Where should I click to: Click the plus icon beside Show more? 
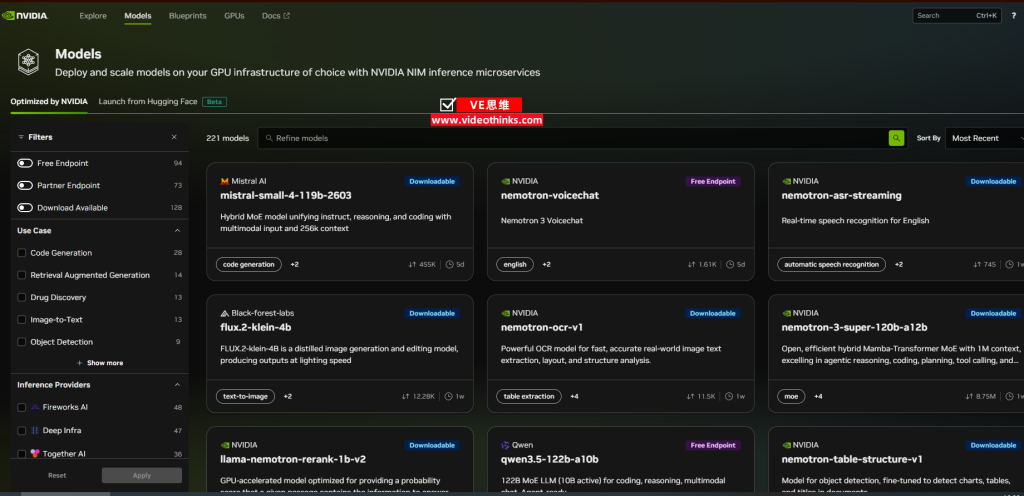(80, 363)
